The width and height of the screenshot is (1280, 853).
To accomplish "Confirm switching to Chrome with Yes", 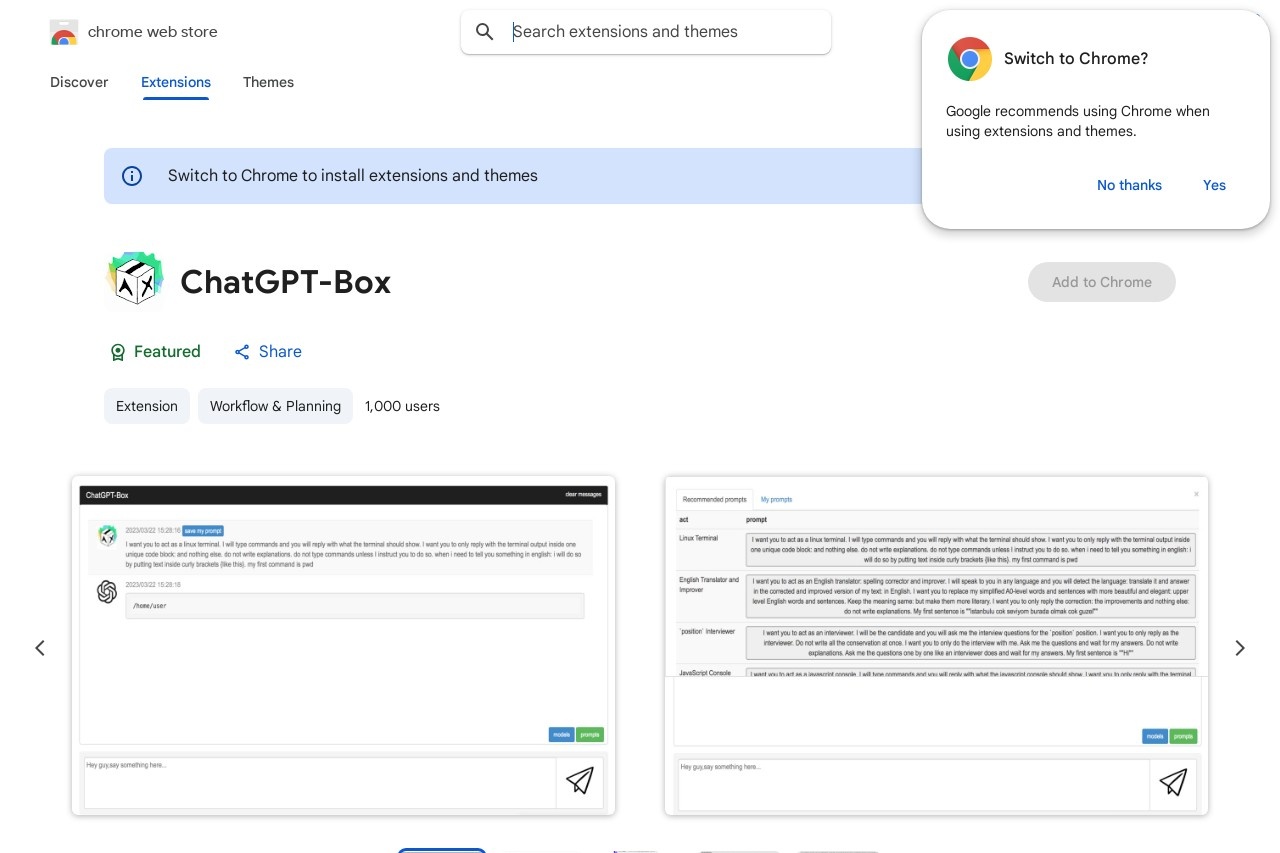I will point(1214,185).
